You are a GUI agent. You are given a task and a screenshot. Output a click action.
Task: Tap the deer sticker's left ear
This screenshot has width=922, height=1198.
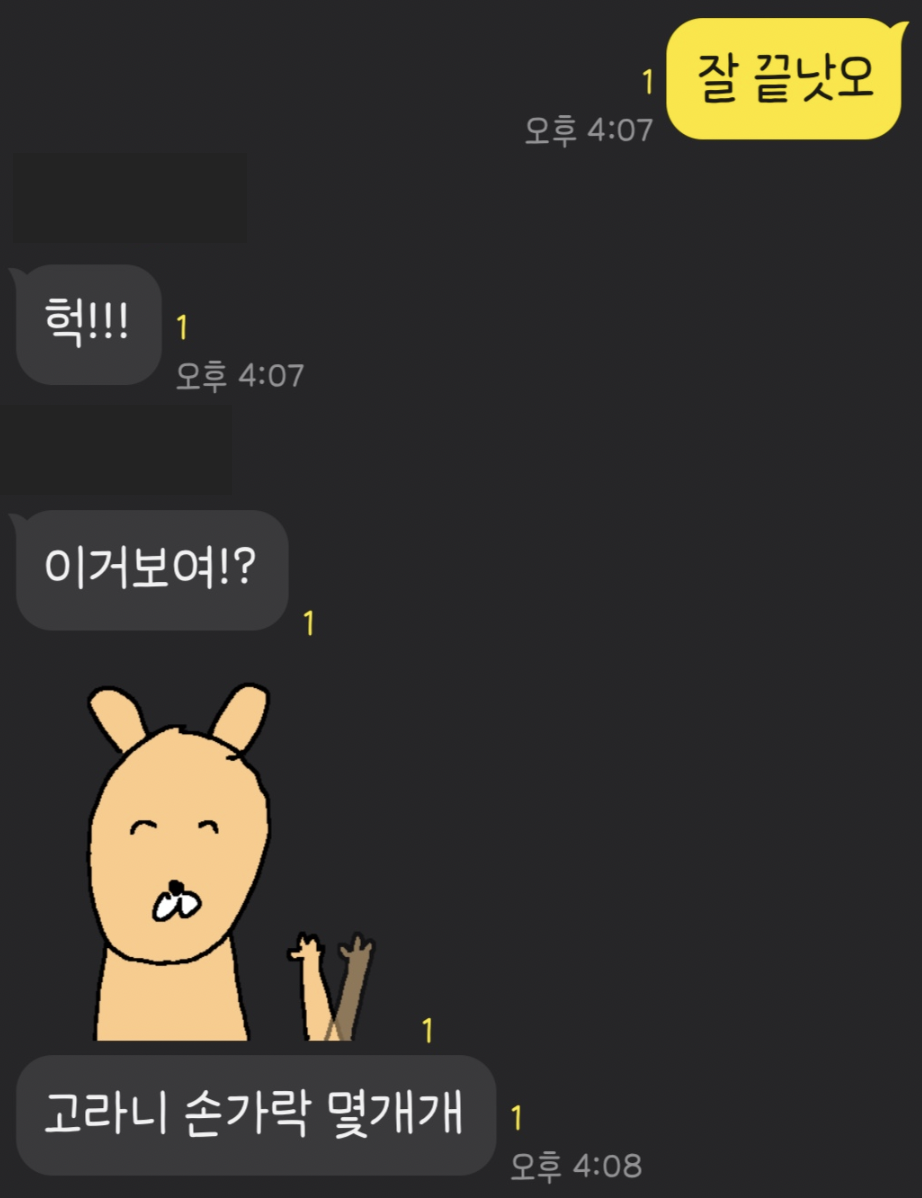[x=118, y=718]
